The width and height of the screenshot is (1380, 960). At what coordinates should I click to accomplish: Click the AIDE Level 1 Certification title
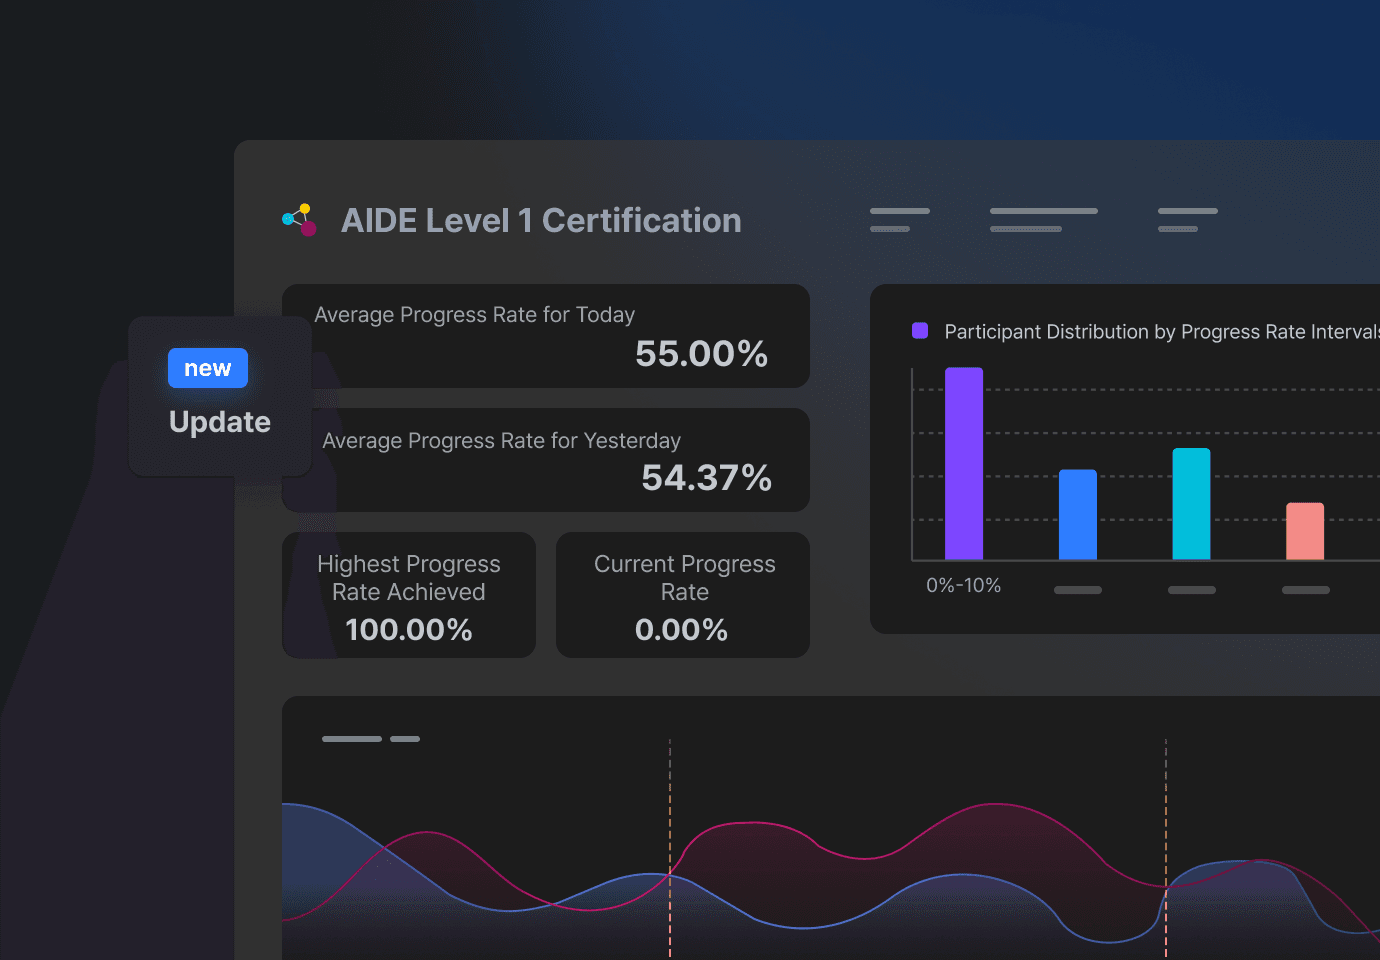[541, 221]
